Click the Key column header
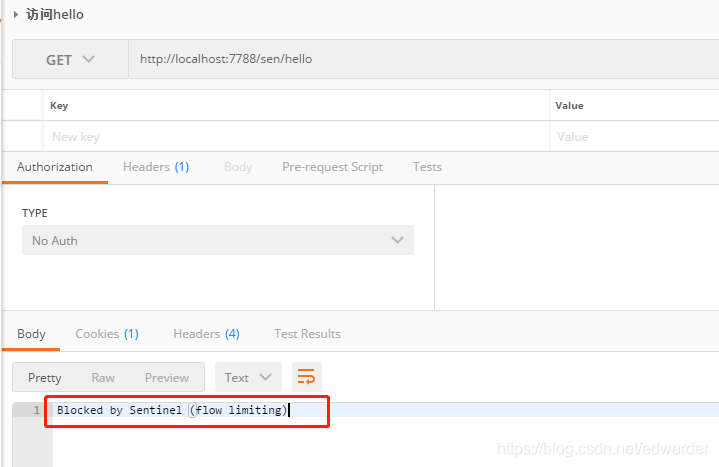 tap(59, 106)
